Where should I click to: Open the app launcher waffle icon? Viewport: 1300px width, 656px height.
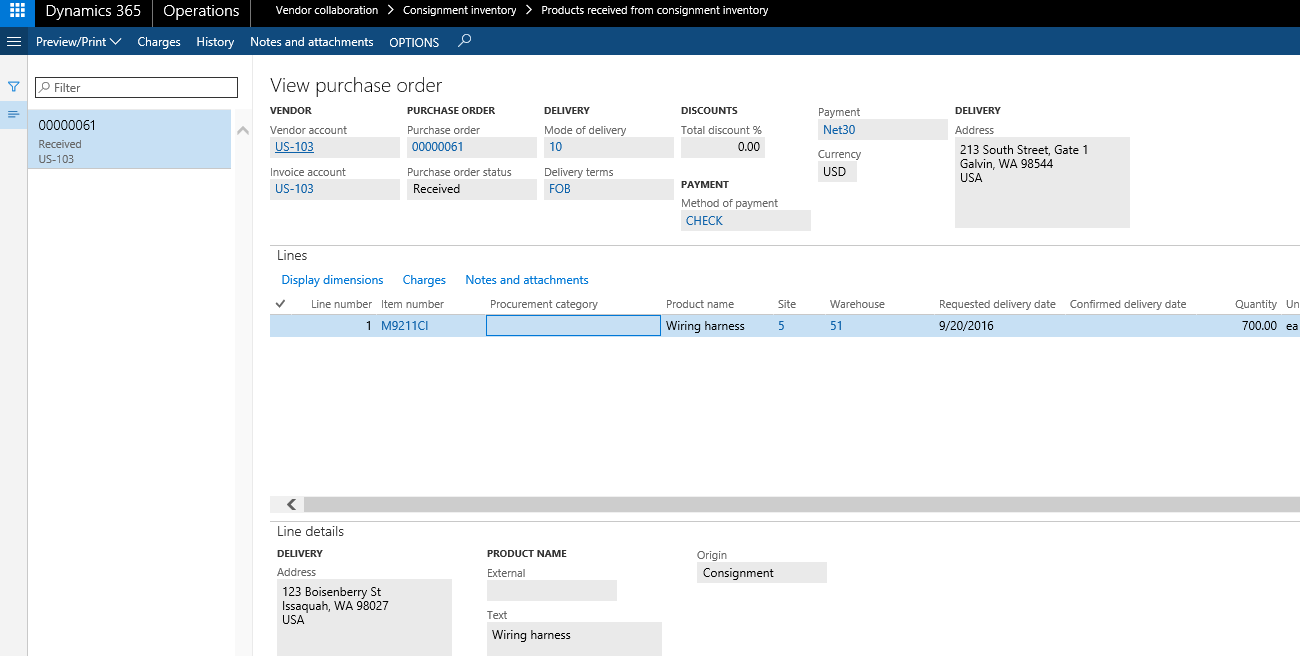17,12
